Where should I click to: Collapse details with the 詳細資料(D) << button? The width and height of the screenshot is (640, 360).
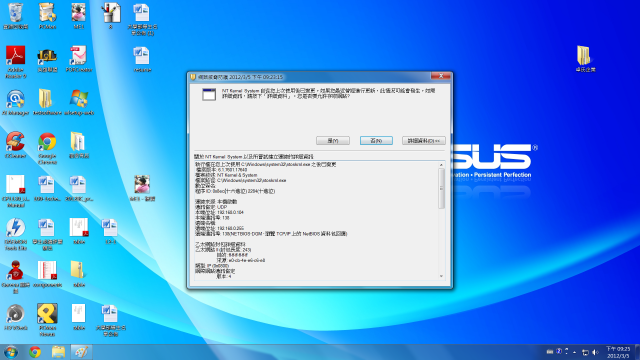coord(423,140)
